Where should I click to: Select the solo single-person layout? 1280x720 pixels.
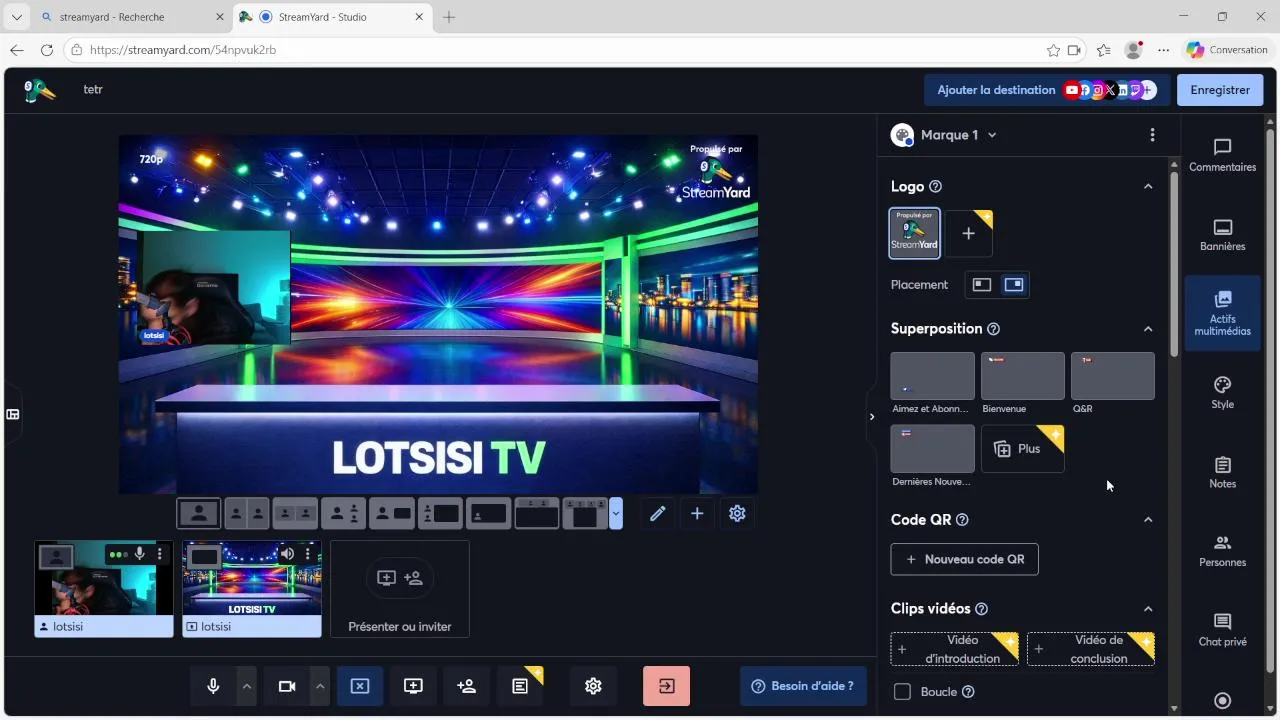tap(199, 514)
